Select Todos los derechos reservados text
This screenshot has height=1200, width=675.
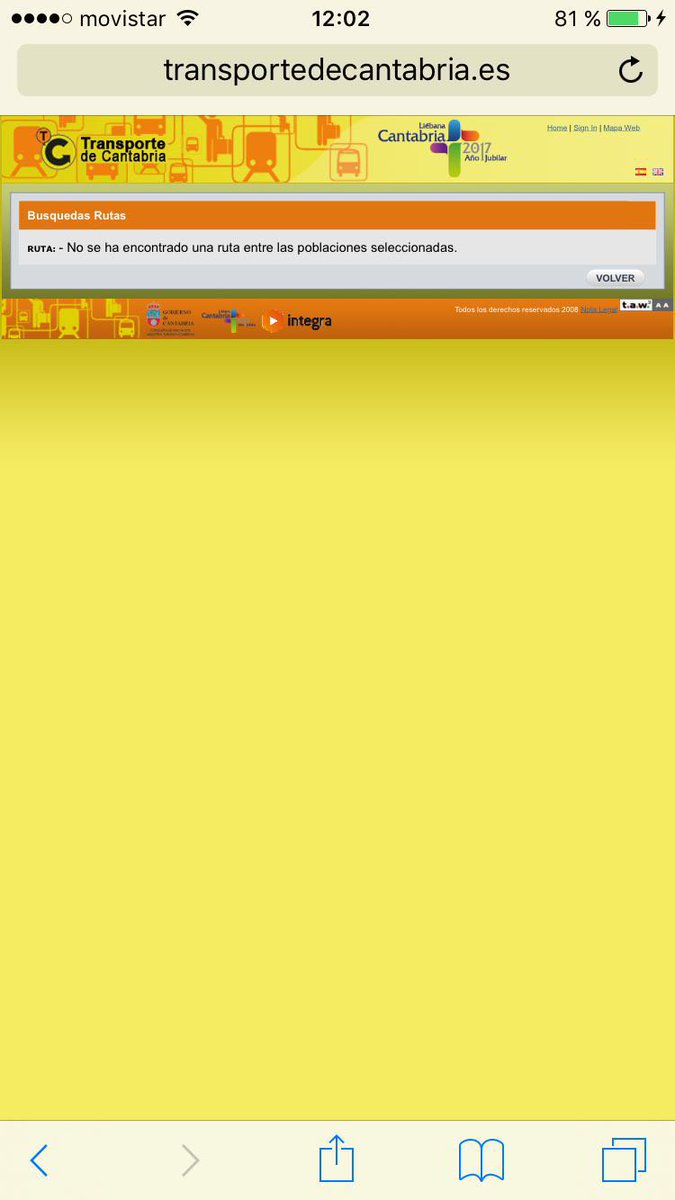(516, 310)
